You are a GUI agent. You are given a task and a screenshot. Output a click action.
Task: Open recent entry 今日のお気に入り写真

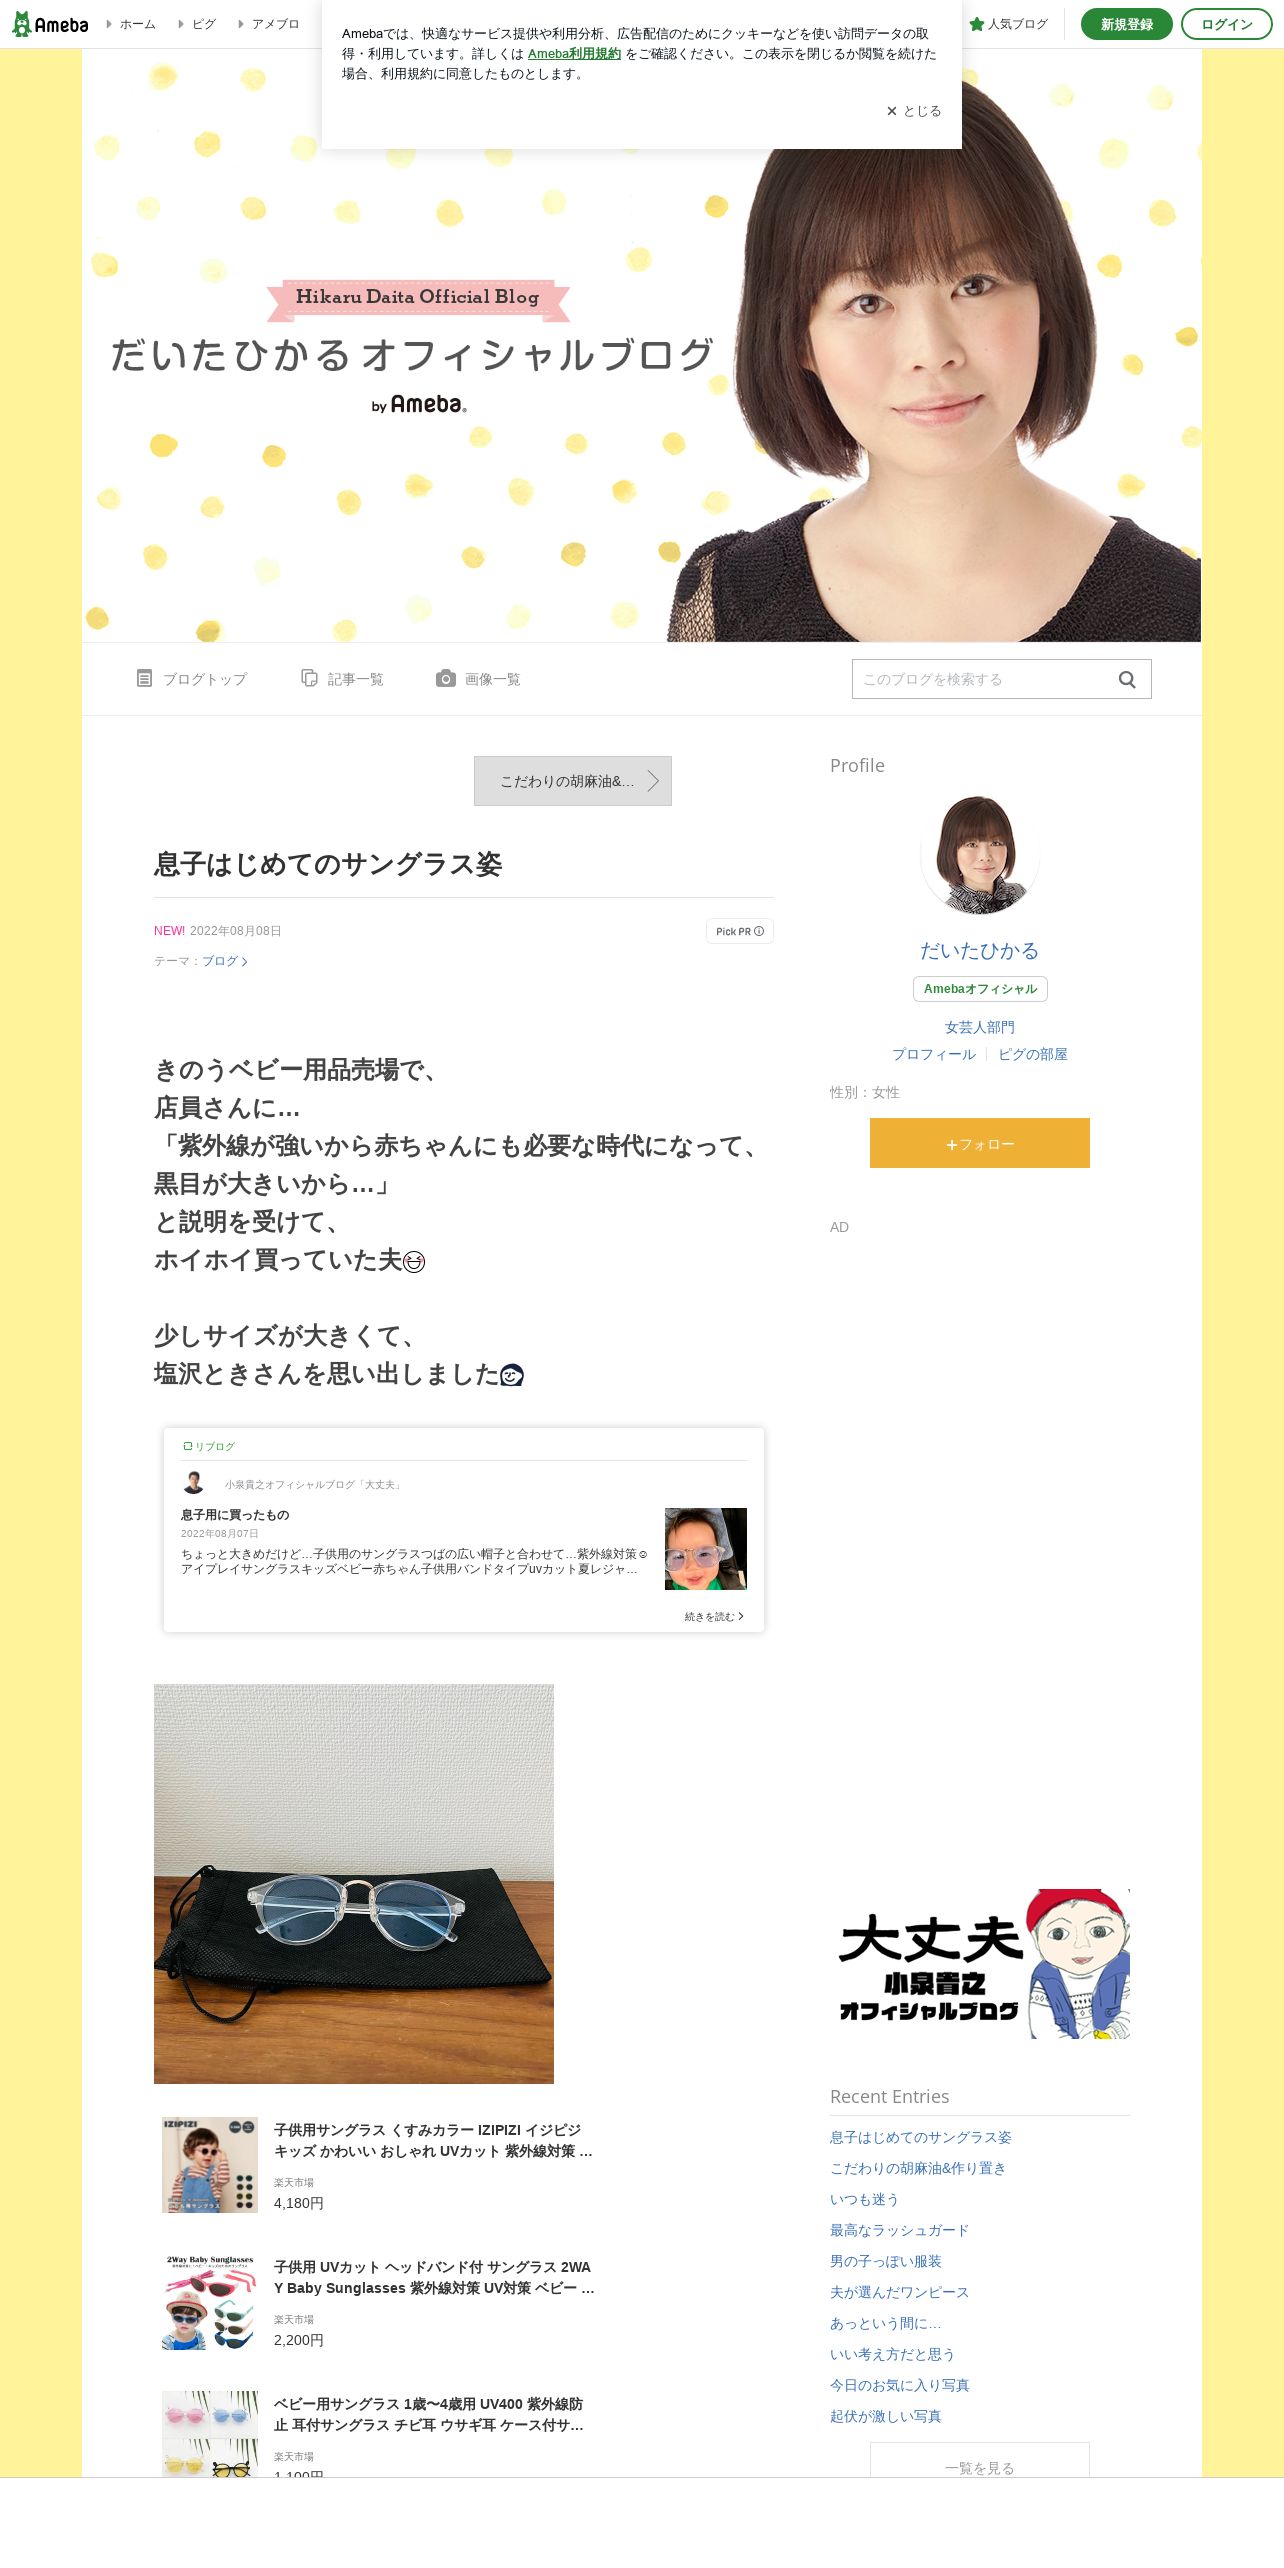pyautogui.click(x=899, y=2385)
